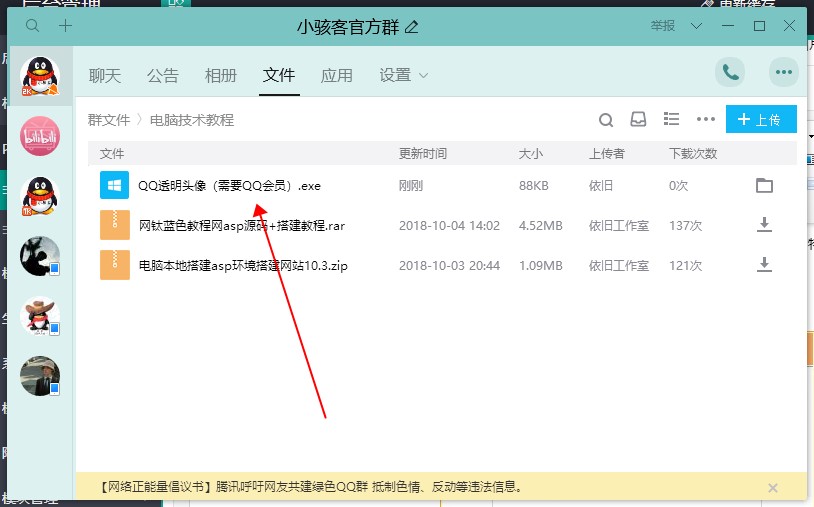The height and width of the screenshot is (507, 814).
Task: Open the exe file's folder location
Action: 764,185
